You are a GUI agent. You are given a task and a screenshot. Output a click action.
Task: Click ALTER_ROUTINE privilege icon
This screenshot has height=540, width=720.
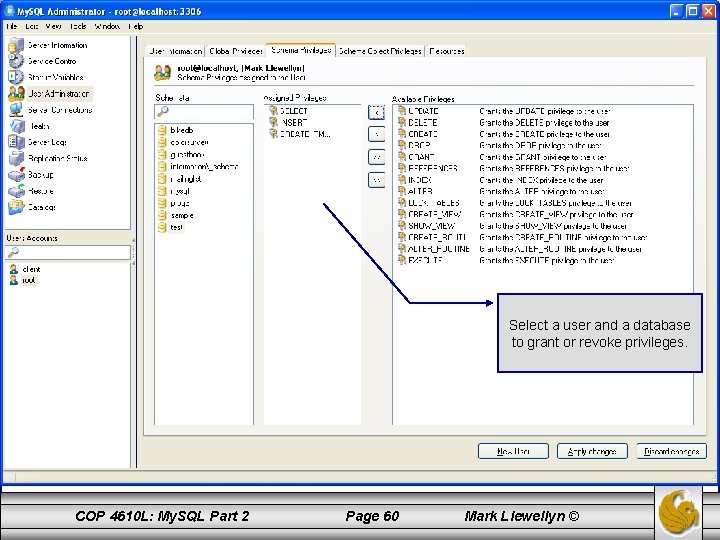pos(402,248)
